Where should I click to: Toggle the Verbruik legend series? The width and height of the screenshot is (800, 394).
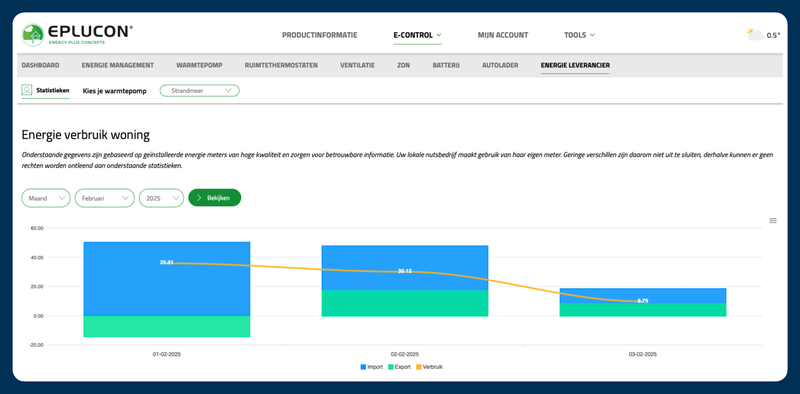(429, 367)
